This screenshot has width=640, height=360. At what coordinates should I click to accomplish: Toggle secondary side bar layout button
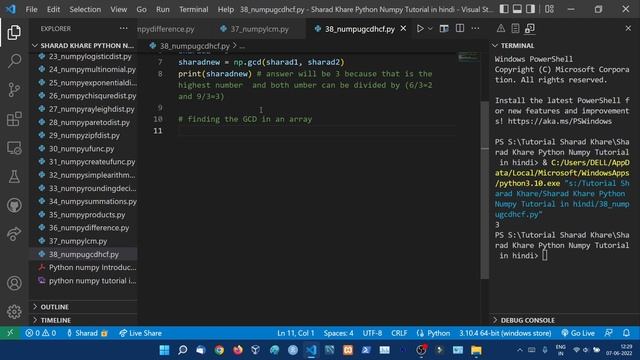530,9
